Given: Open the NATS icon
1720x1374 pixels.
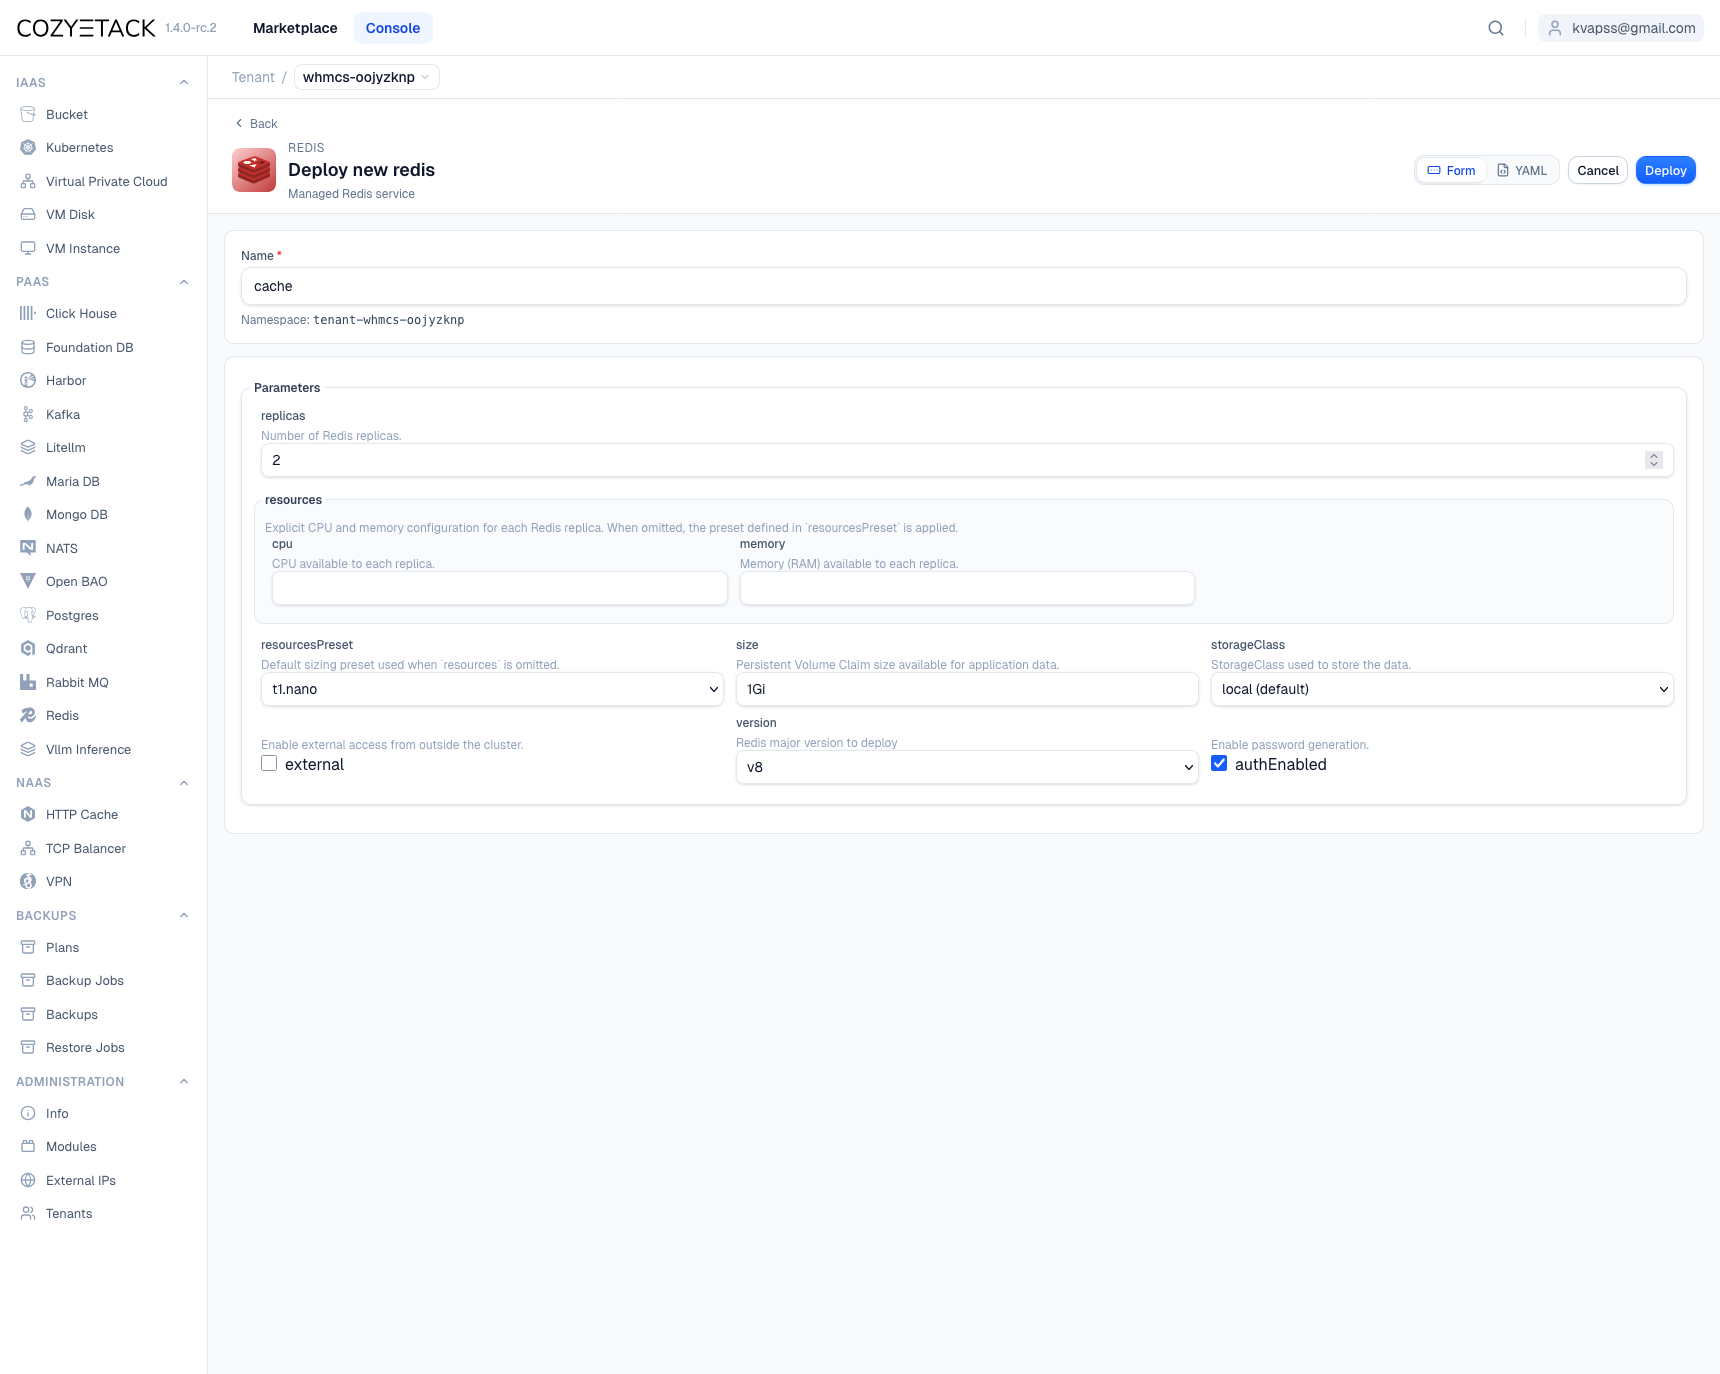Looking at the screenshot, I should click(28, 548).
